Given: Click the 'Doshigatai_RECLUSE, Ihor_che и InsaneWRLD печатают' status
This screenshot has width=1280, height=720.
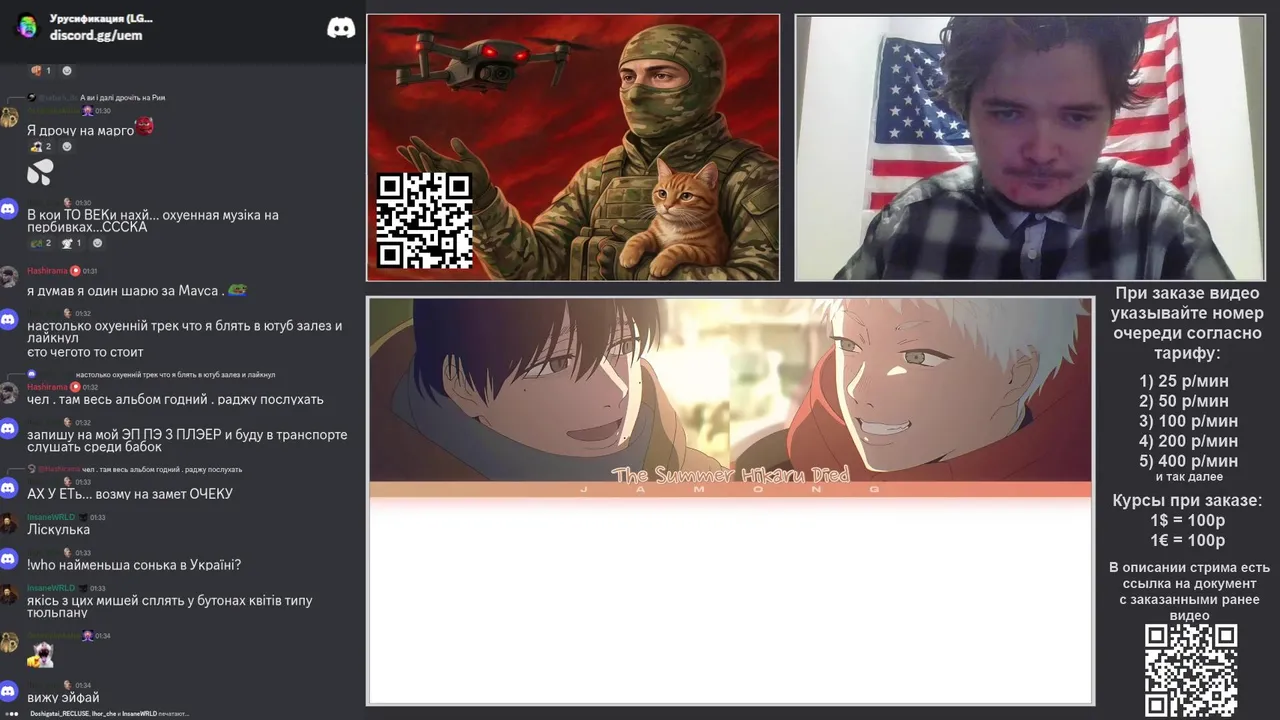Looking at the screenshot, I should coord(109,714).
